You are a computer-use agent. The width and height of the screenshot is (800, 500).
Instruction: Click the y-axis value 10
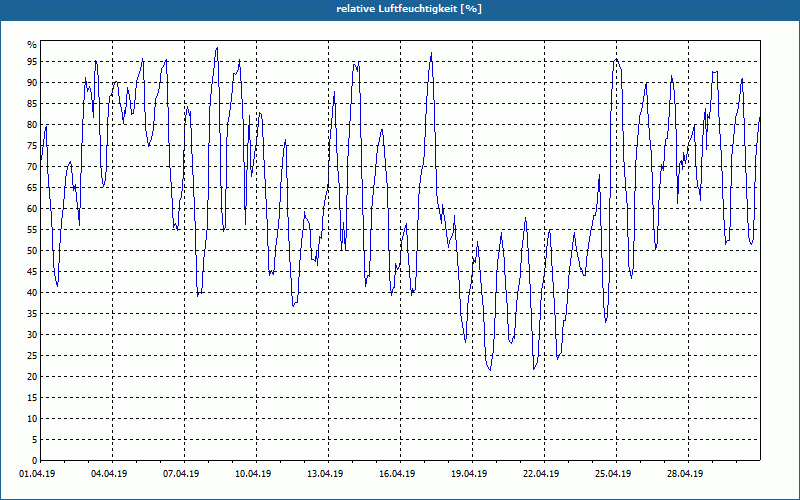[x=32, y=419]
